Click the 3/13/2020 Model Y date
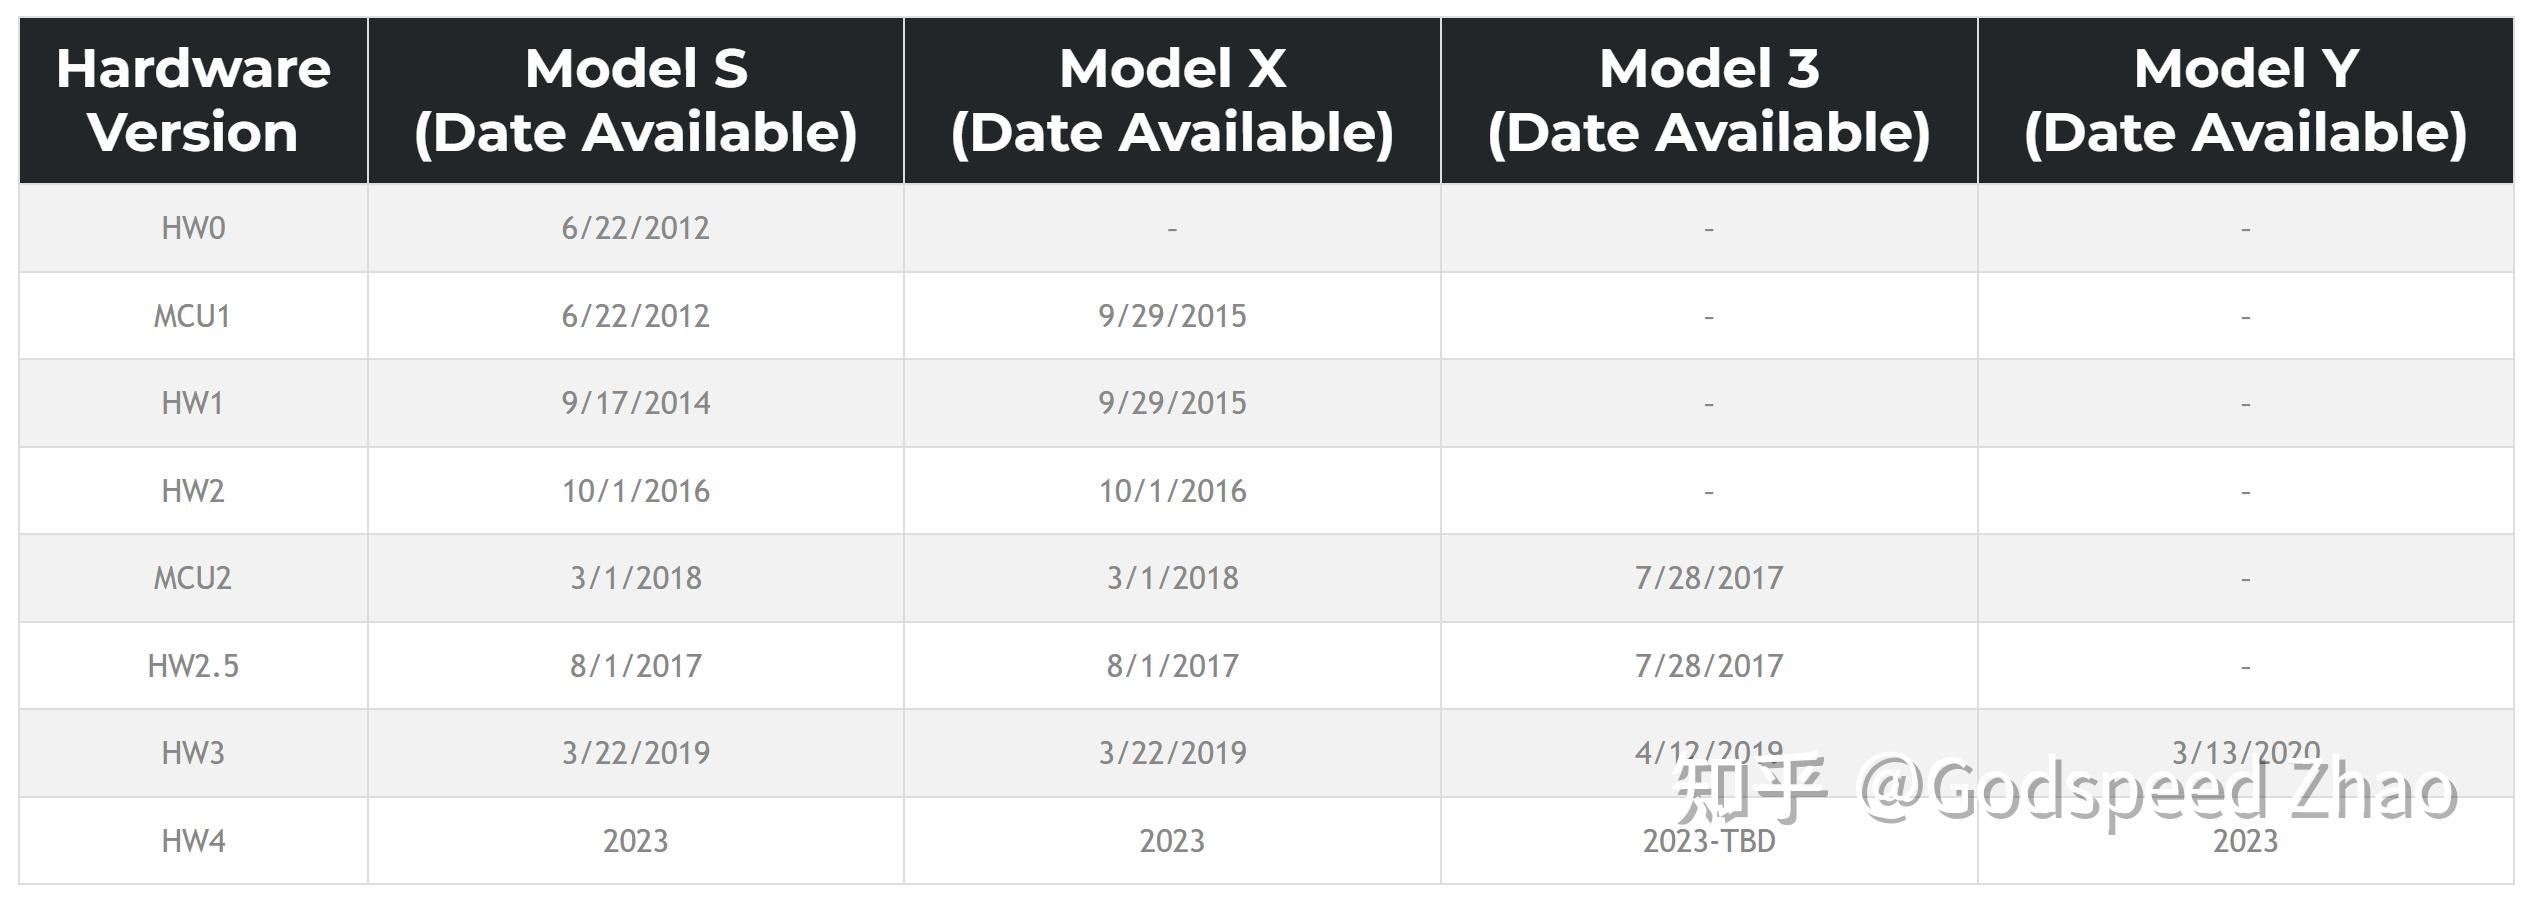 pyautogui.click(x=2246, y=750)
